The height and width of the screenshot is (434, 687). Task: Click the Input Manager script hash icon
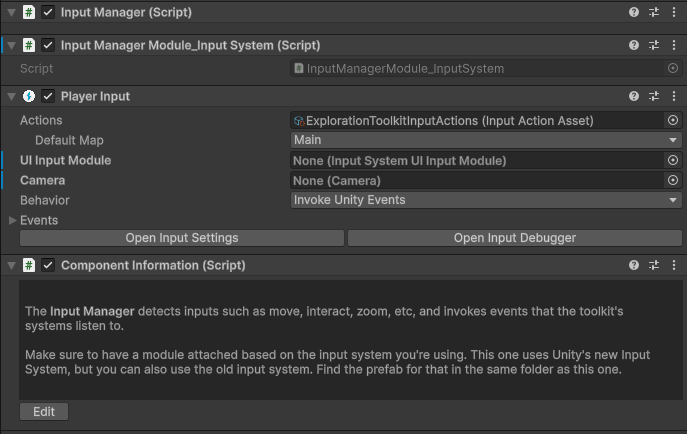pyautogui.click(x=29, y=12)
